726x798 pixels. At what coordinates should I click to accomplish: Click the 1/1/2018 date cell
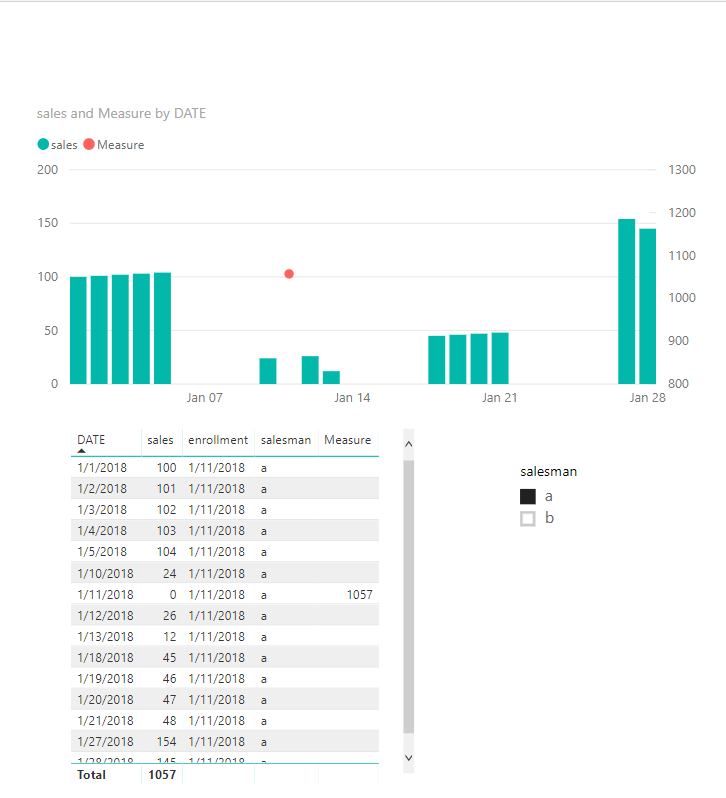pyautogui.click(x=102, y=468)
